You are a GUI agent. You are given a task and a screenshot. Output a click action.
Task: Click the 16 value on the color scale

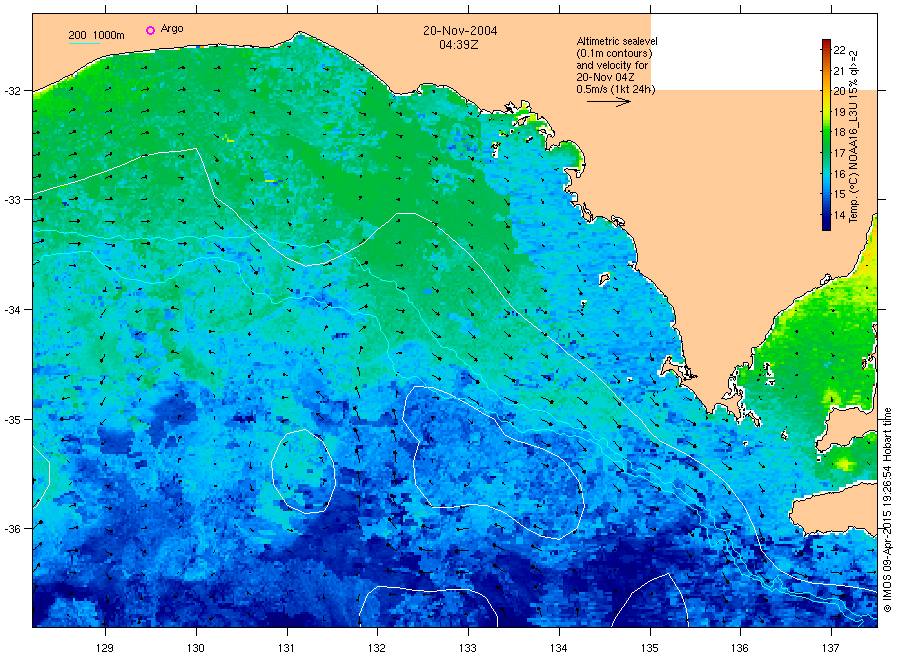click(x=839, y=174)
